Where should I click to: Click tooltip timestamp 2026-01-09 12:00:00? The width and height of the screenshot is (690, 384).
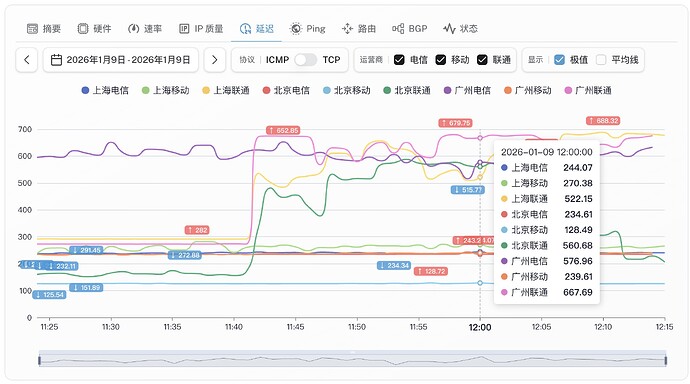click(547, 152)
